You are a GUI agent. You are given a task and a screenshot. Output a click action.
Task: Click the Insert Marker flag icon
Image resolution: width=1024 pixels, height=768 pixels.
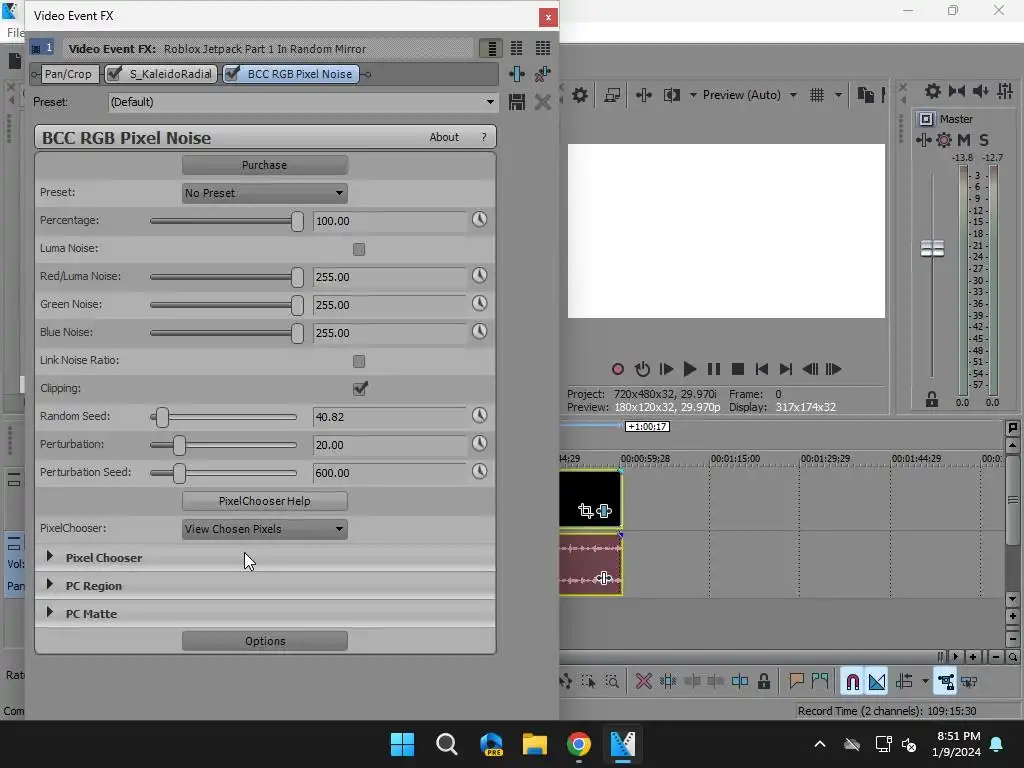(796, 682)
